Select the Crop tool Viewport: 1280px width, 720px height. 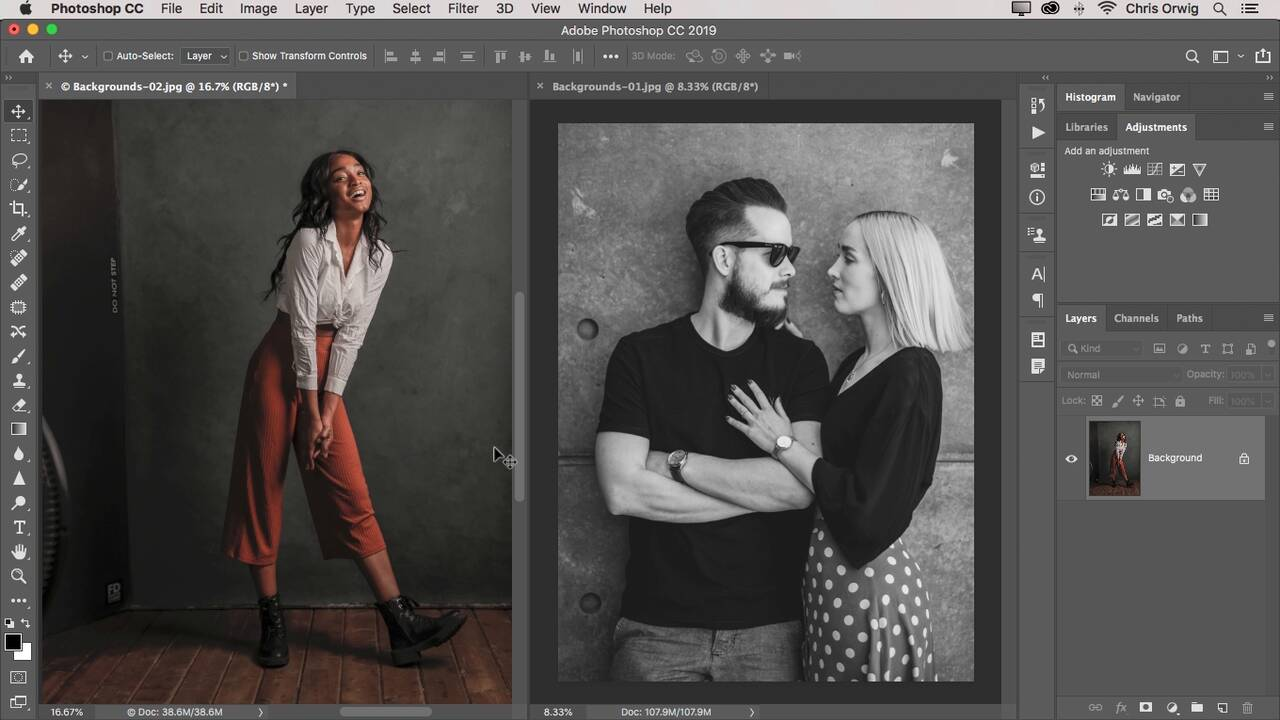point(18,209)
